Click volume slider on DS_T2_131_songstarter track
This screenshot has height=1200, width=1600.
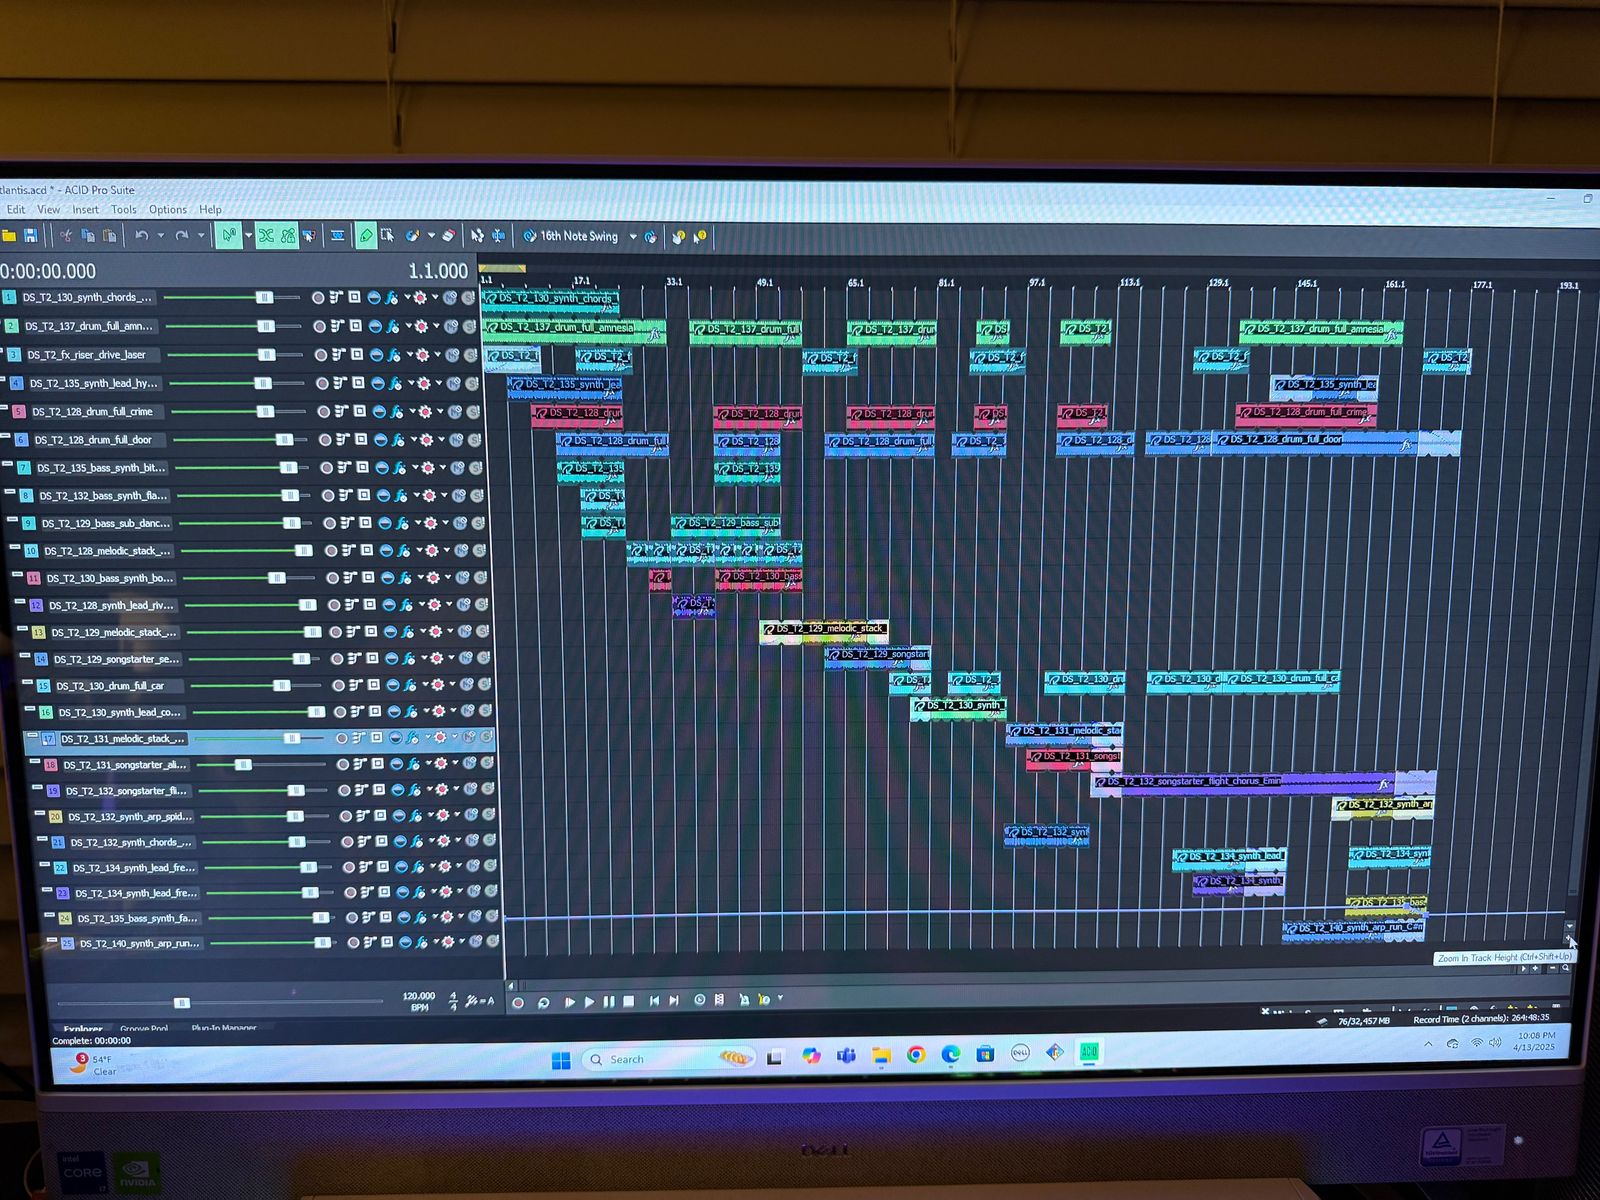click(x=243, y=765)
